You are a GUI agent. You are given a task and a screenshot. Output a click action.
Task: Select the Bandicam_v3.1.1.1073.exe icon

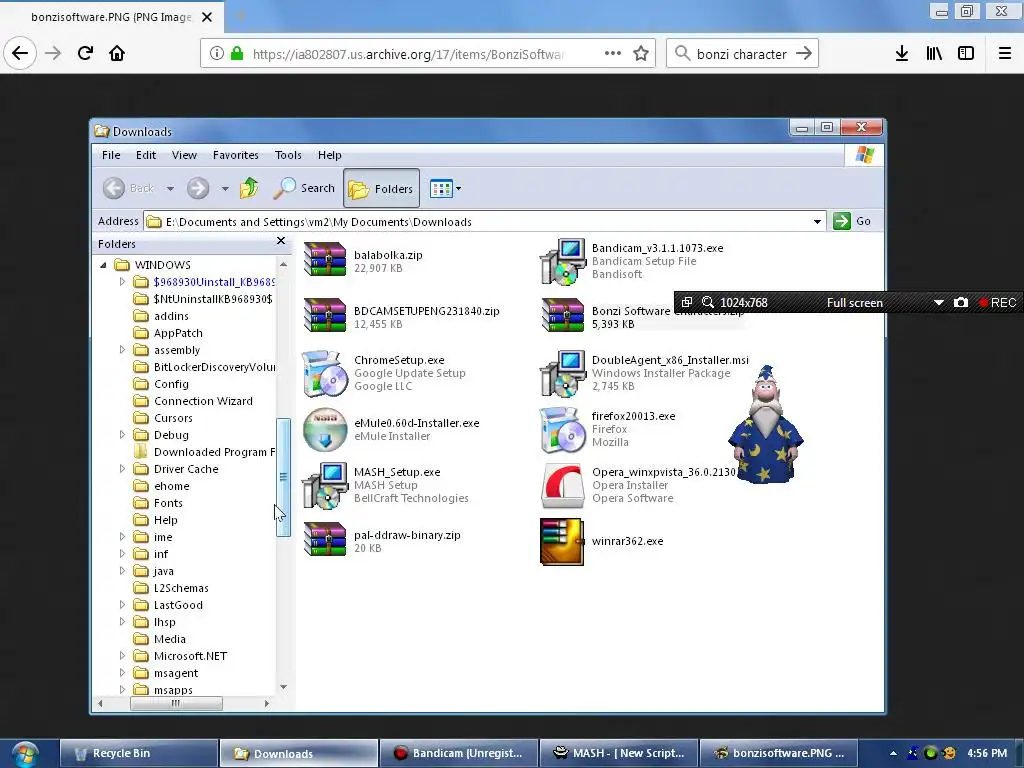click(x=562, y=261)
